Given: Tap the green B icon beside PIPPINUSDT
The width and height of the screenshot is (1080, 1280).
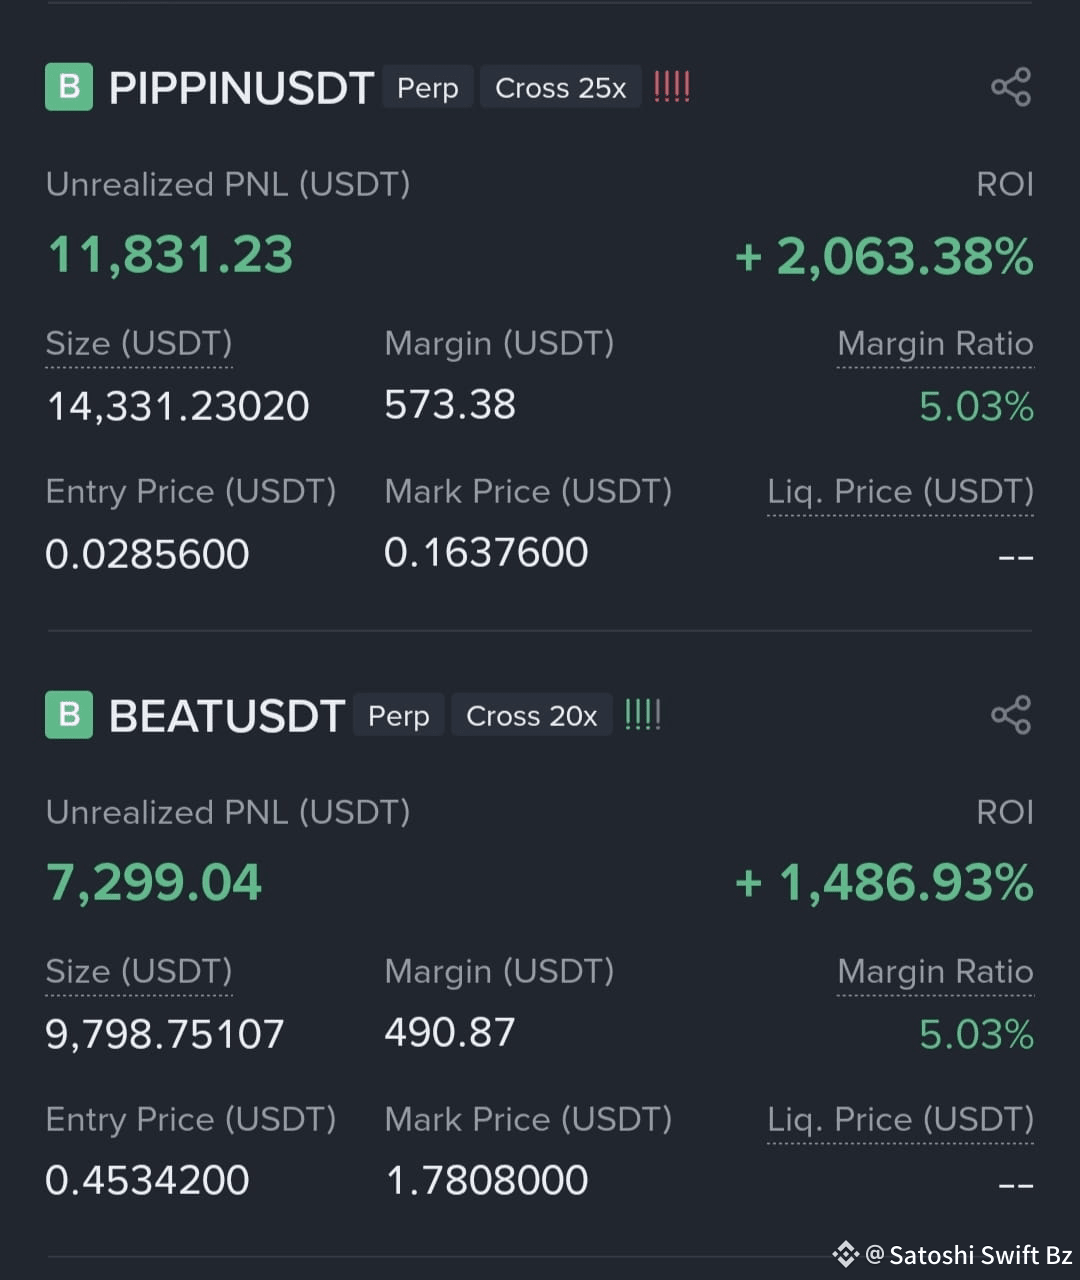Looking at the screenshot, I should tap(69, 87).
